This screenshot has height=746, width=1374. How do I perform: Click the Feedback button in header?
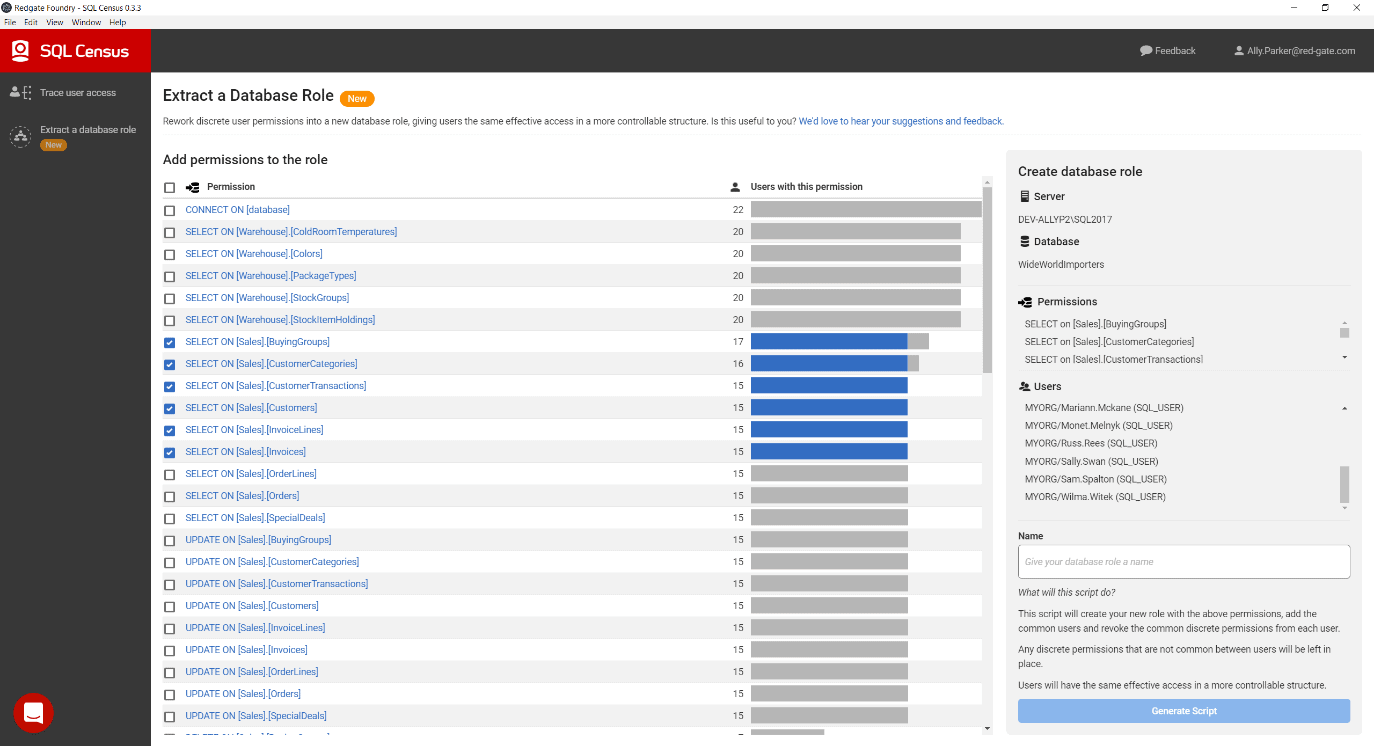1167,51
